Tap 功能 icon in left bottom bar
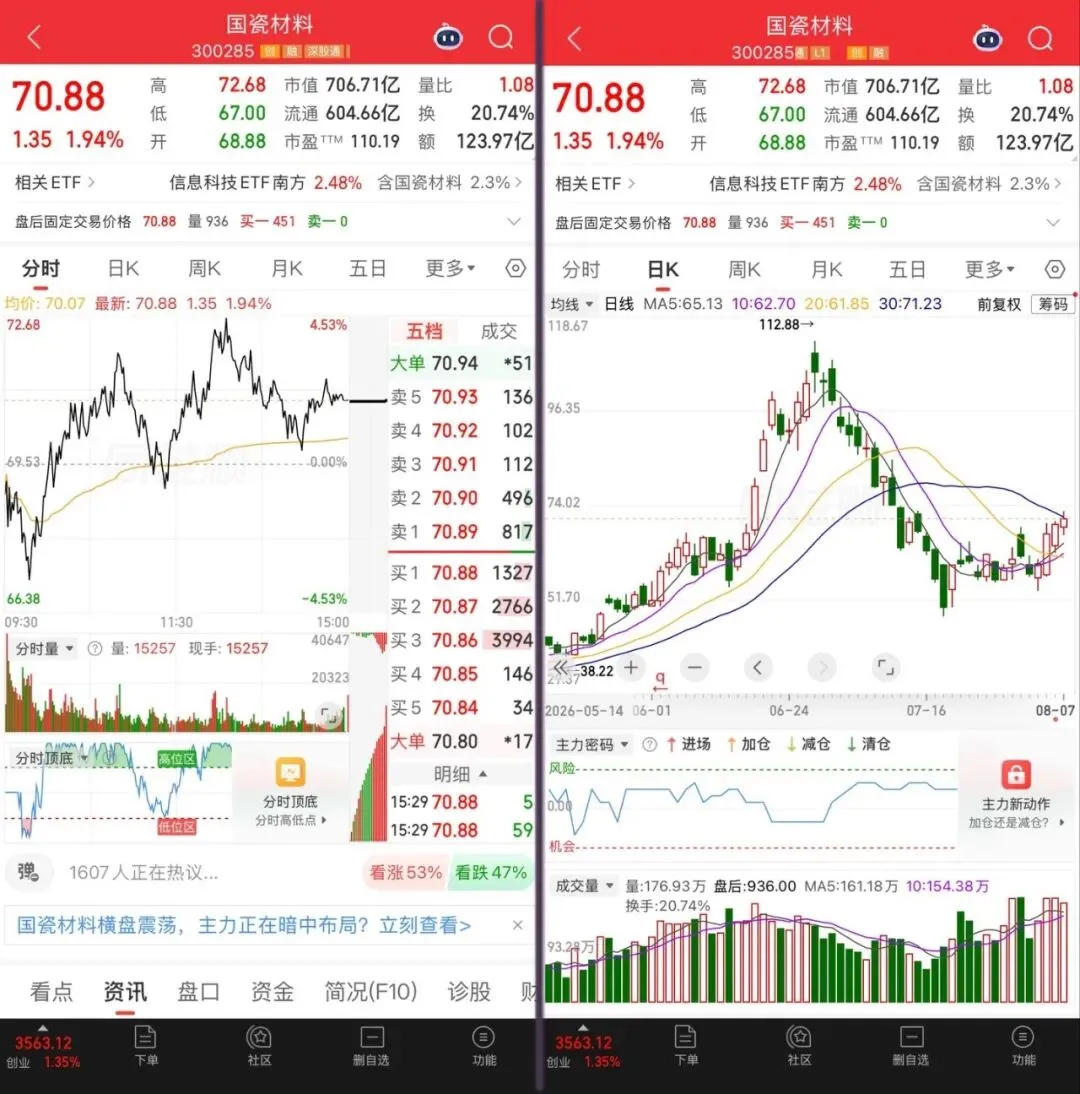This screenshot has height=1094, width=1080. point(483,1046)
